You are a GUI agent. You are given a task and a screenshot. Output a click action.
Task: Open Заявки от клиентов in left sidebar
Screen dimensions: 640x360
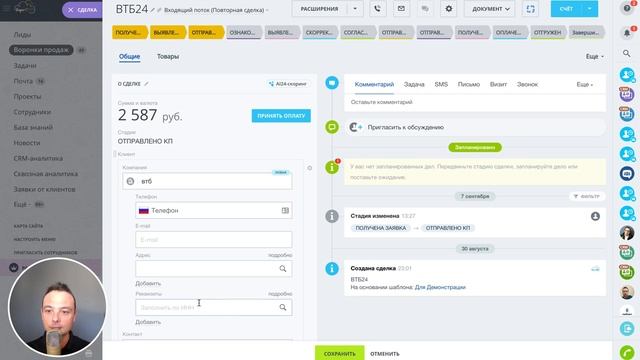tap(44, 189)
